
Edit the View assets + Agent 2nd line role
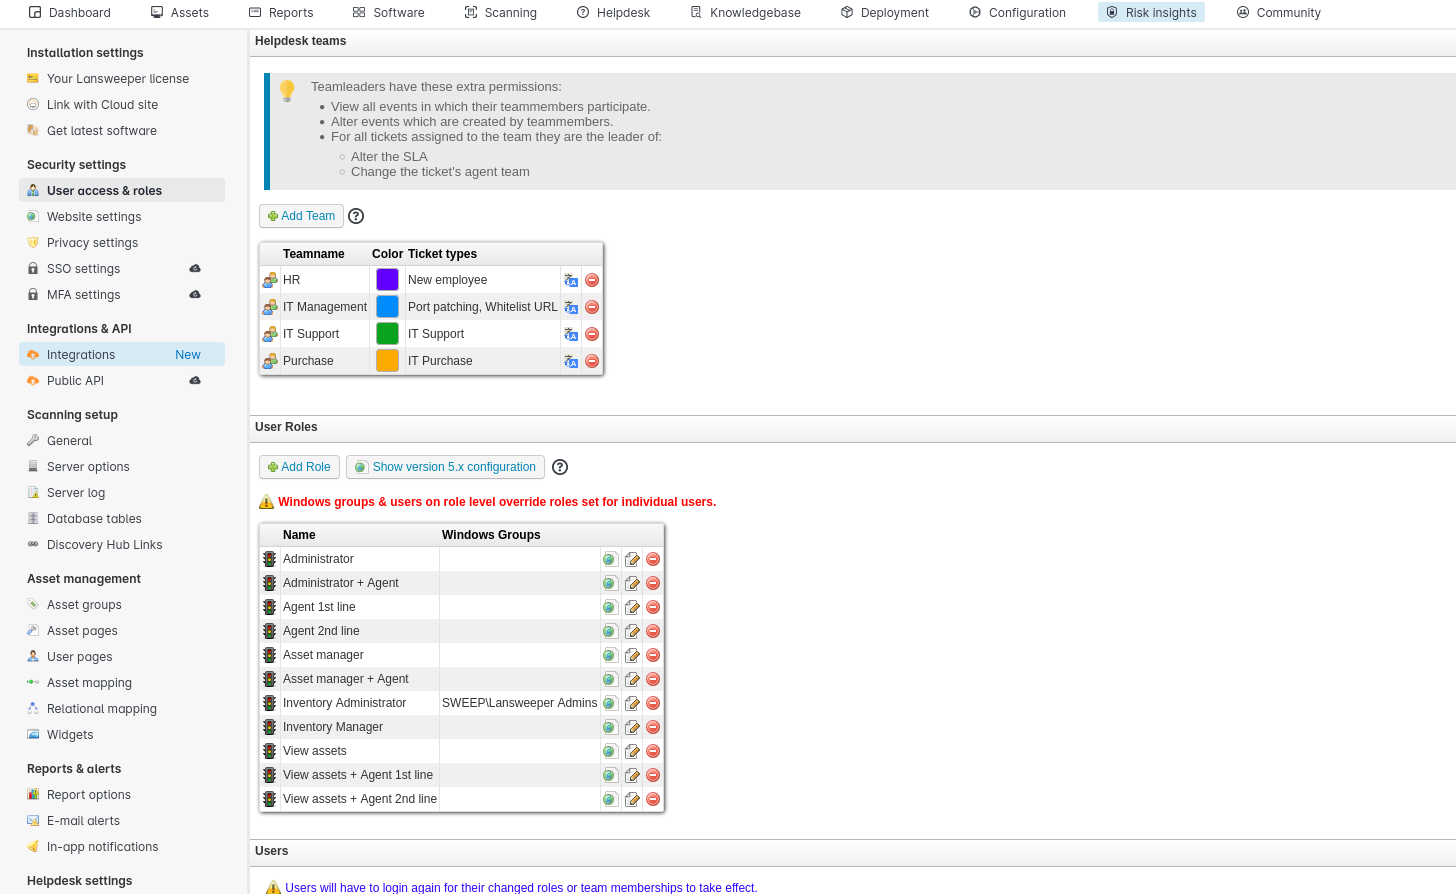pos(632,799)
